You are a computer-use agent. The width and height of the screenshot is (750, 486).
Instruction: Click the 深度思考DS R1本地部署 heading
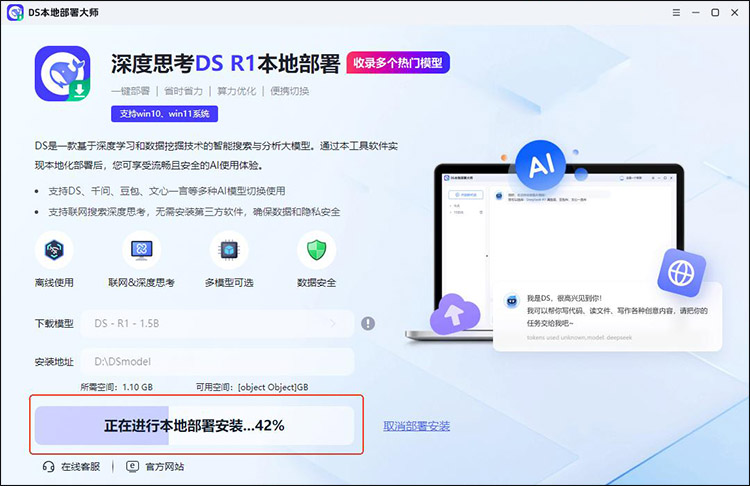click(x=225, y=64)
